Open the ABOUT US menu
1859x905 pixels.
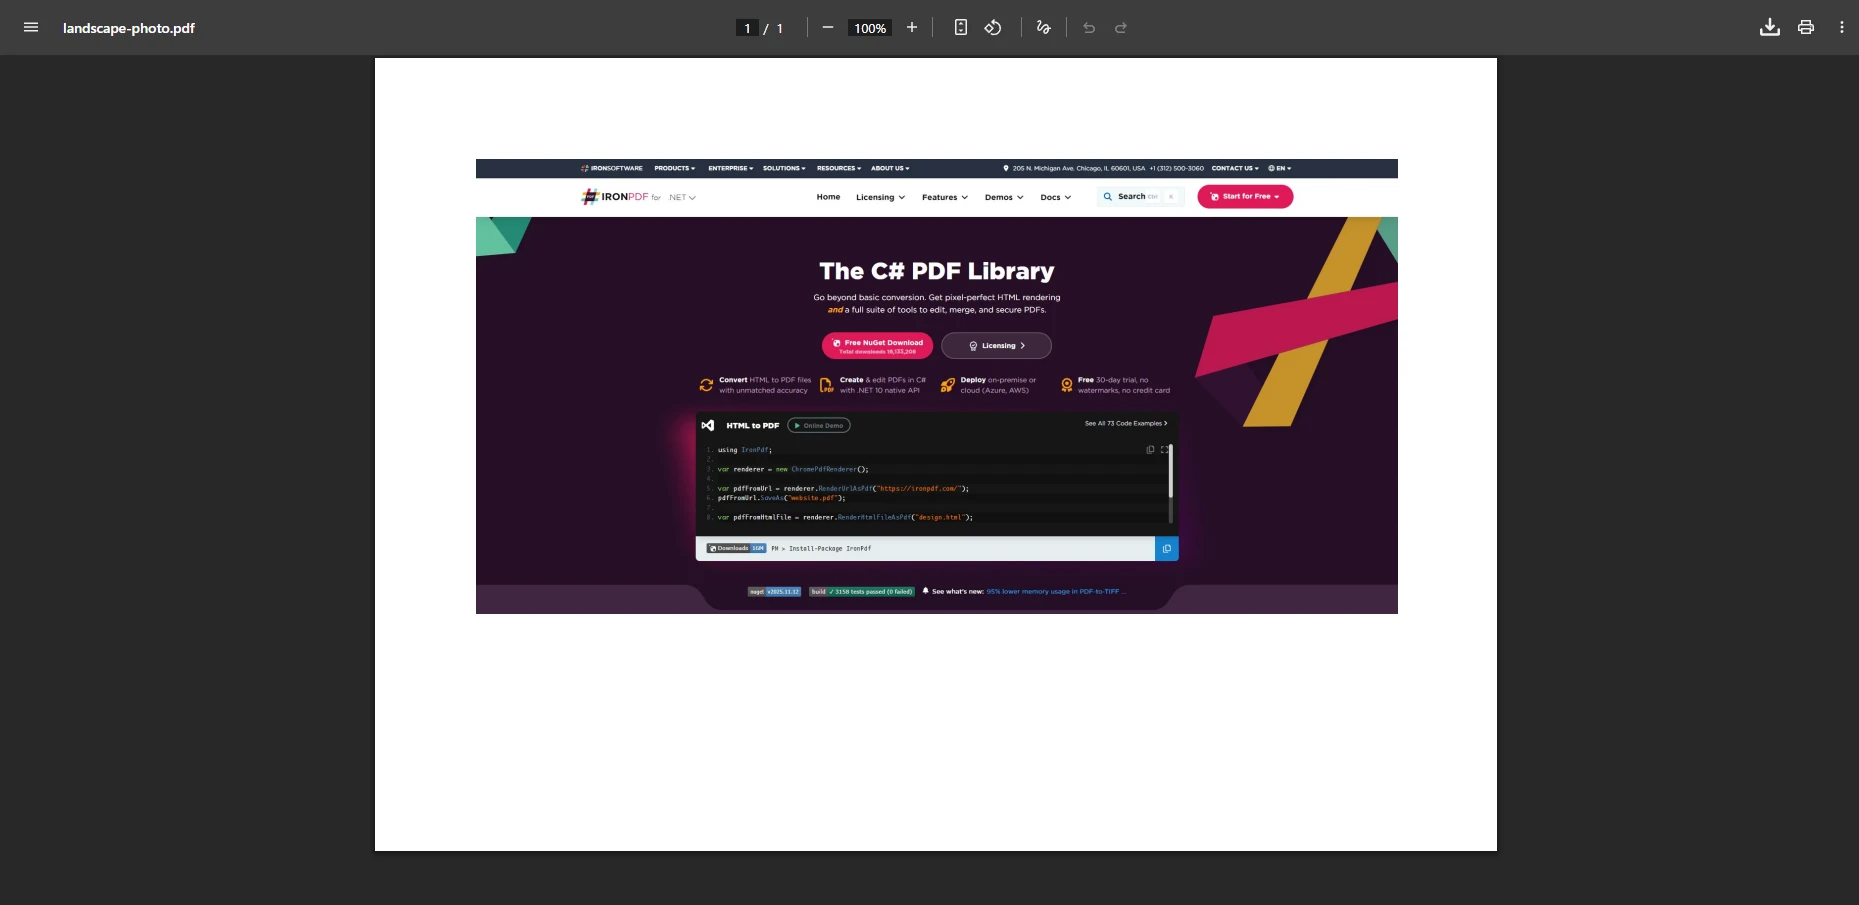point(889,168)
